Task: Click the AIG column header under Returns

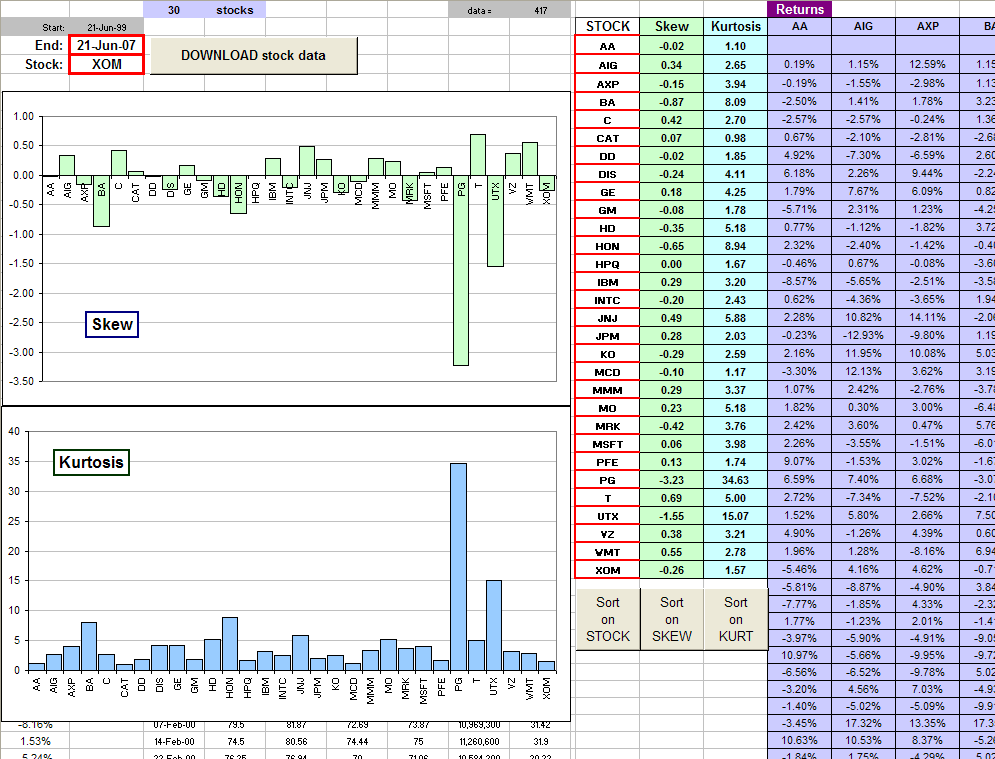Action: tap(863, 26)
